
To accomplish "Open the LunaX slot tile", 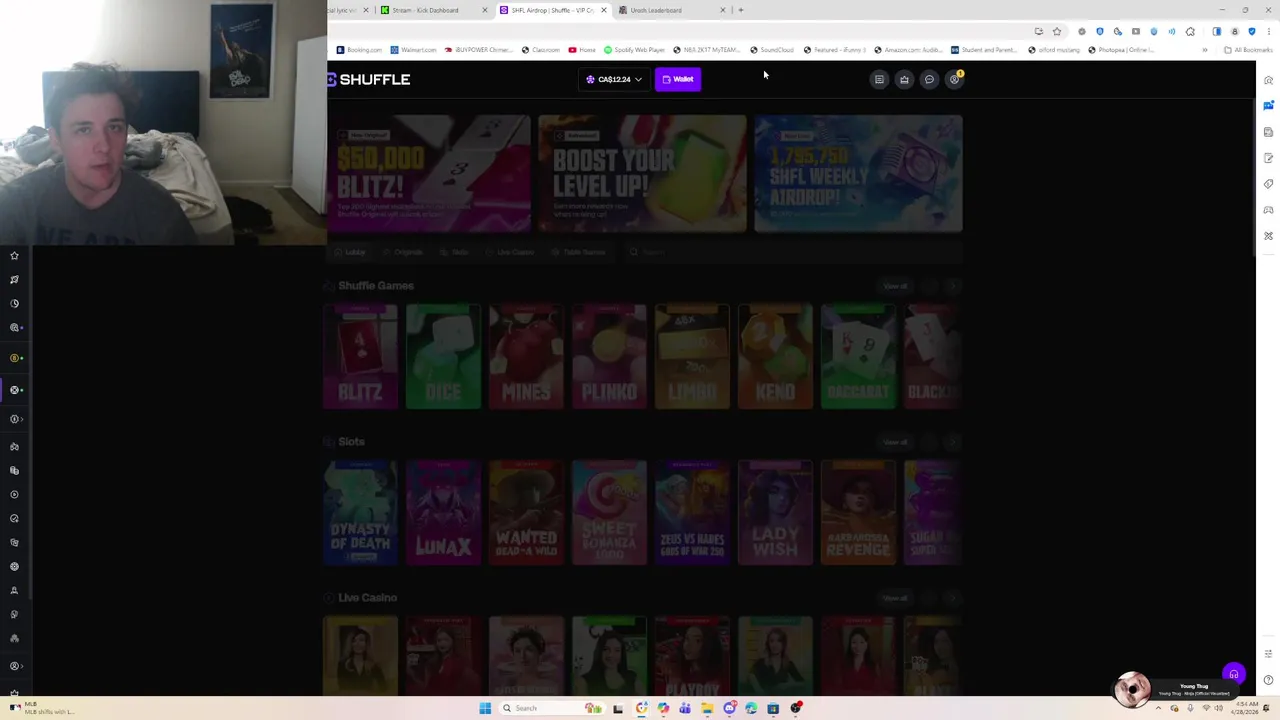I will click(443, 513).
